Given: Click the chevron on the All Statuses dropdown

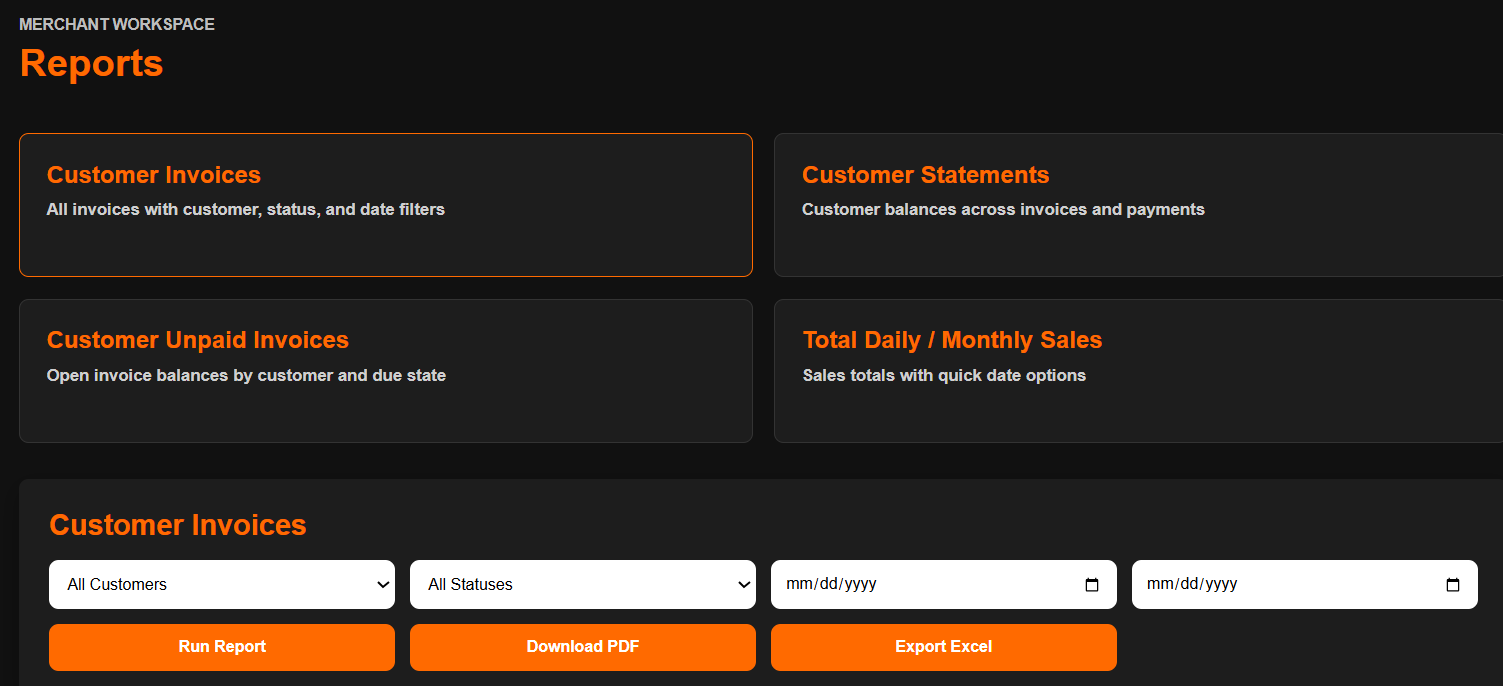Looking at the screenshot, I should [744, 584].
